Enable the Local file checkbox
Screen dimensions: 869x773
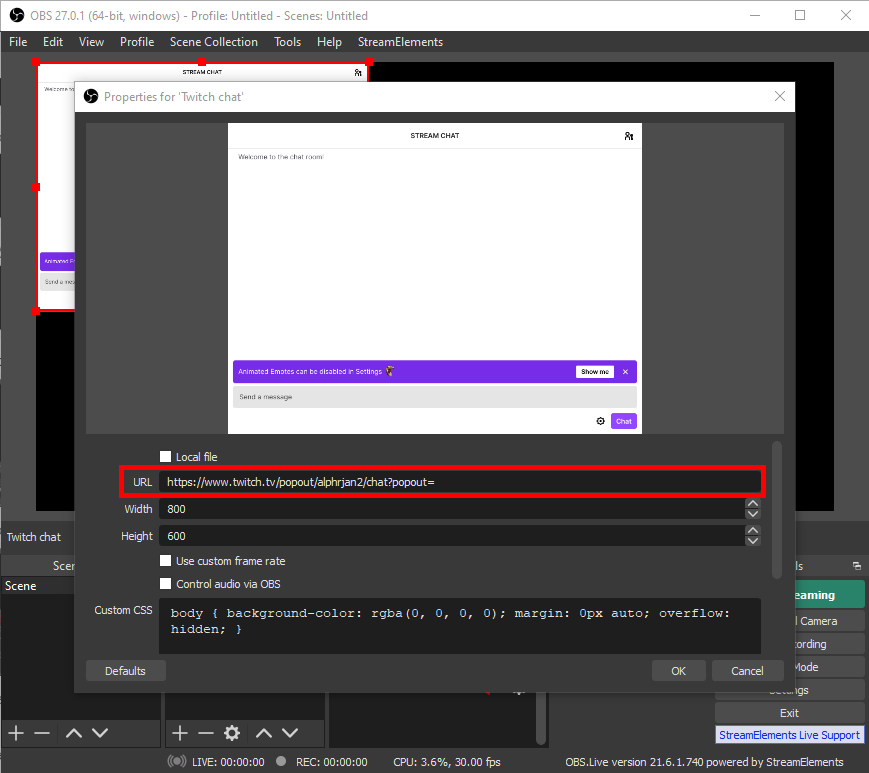tap(165, 457)
